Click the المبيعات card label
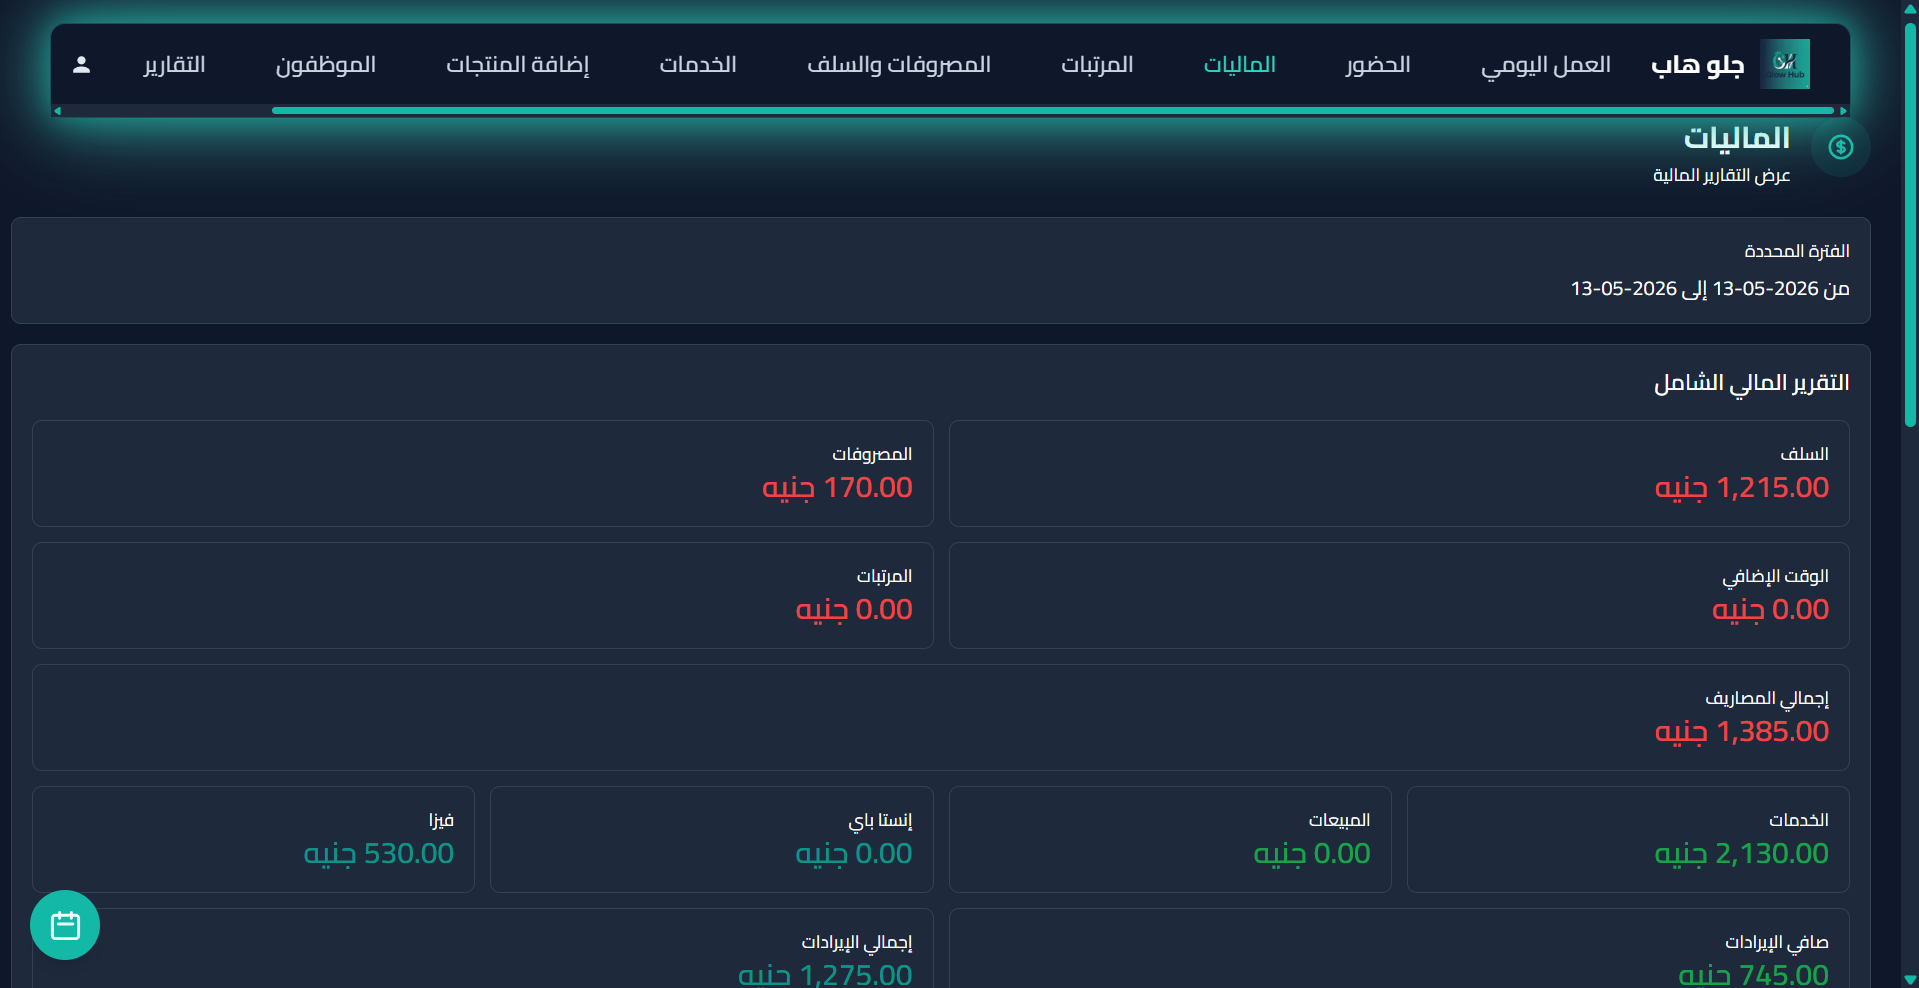Viewport: 1919px width, 988px height. (1340, 820)
